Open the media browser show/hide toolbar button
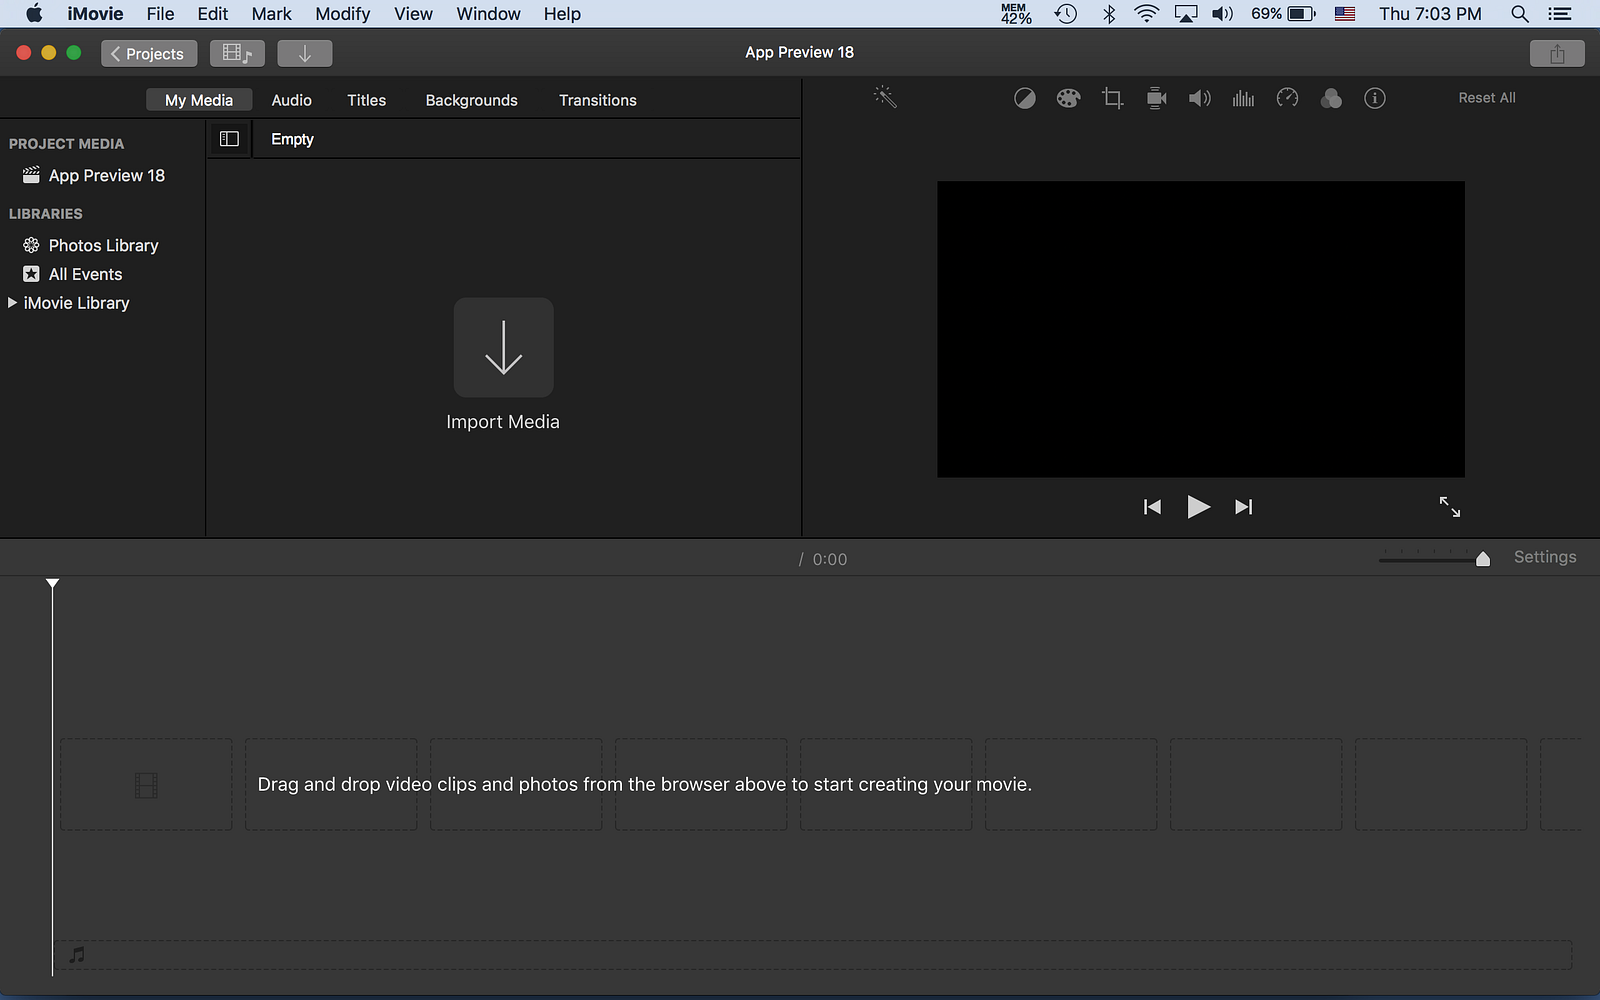This screenshot has height=1000, width=1600. click(237, 53)
